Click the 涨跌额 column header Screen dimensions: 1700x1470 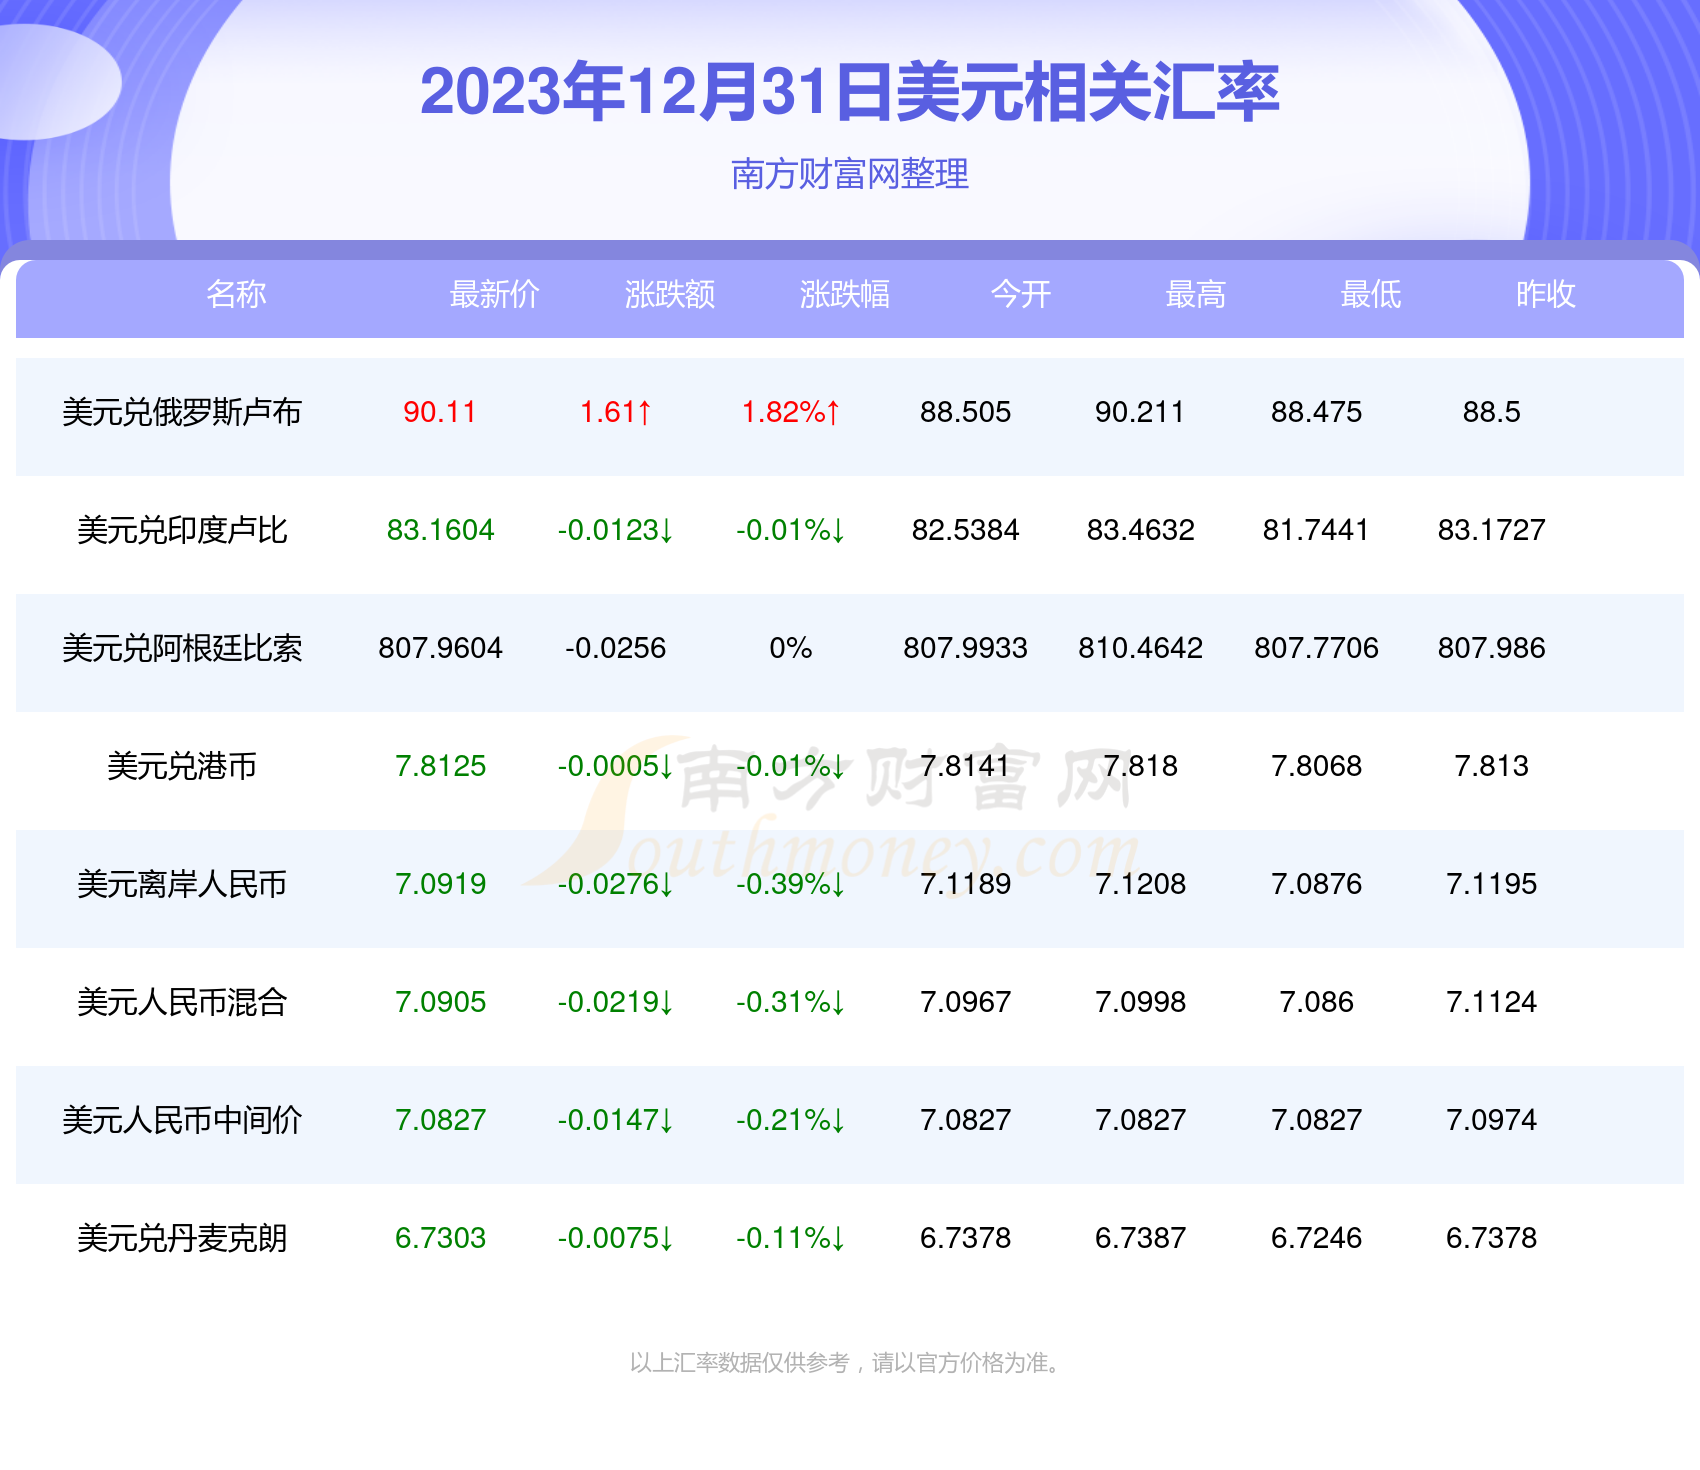coord(669,294)
